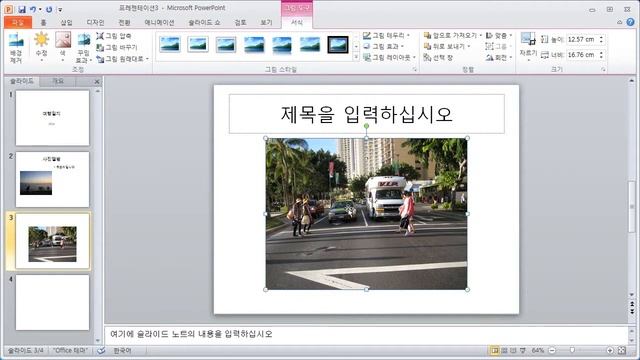The width and height of the screenshot is (640, 360).
Task: Open 맞춤 (Align) options
Action: 499,36
